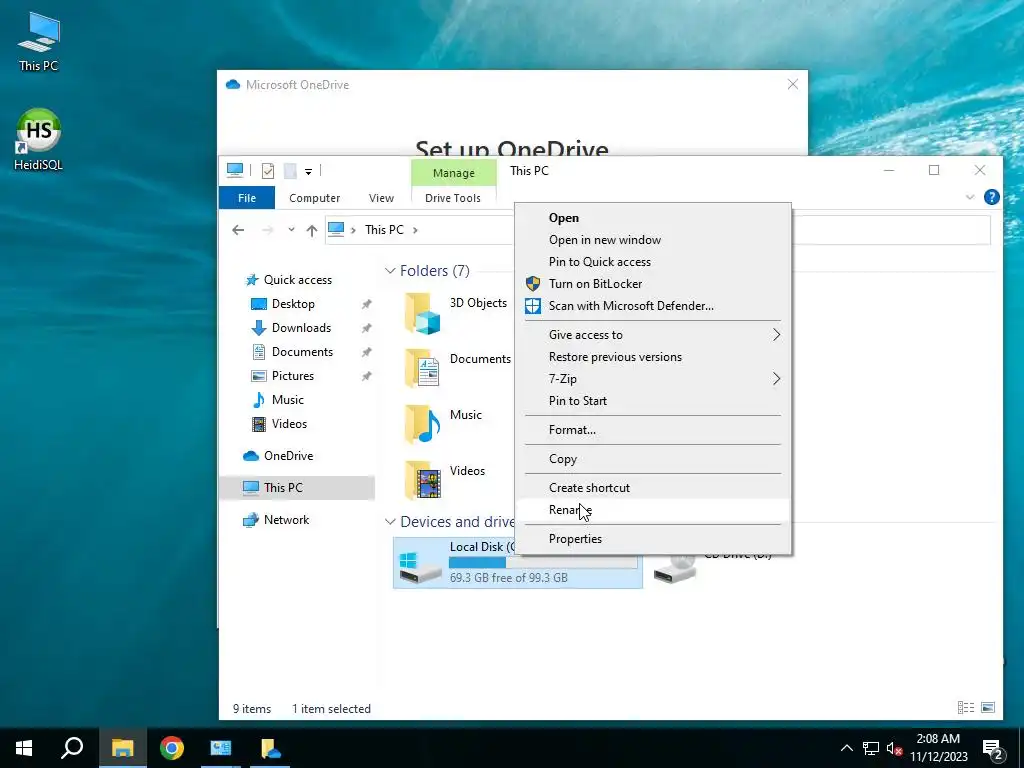Open the taskbar Search magnifier

(x=72, y=748)
